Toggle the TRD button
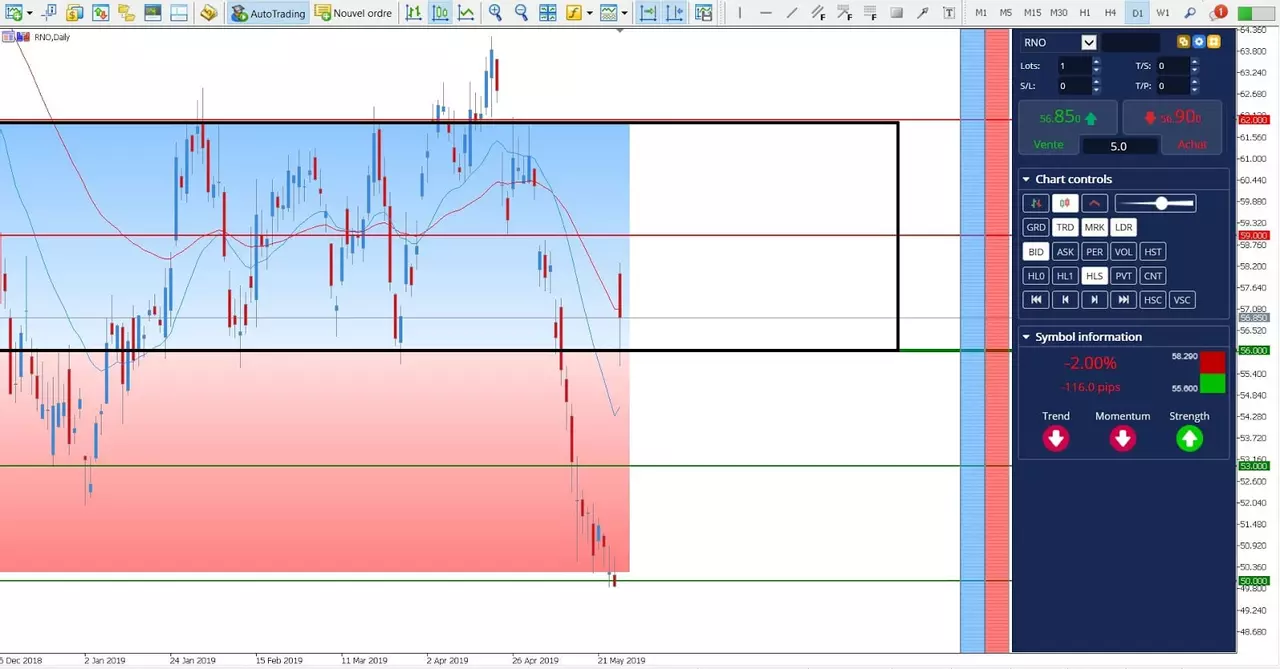This screenshot has height=669, width=1280. [1065, 227]
